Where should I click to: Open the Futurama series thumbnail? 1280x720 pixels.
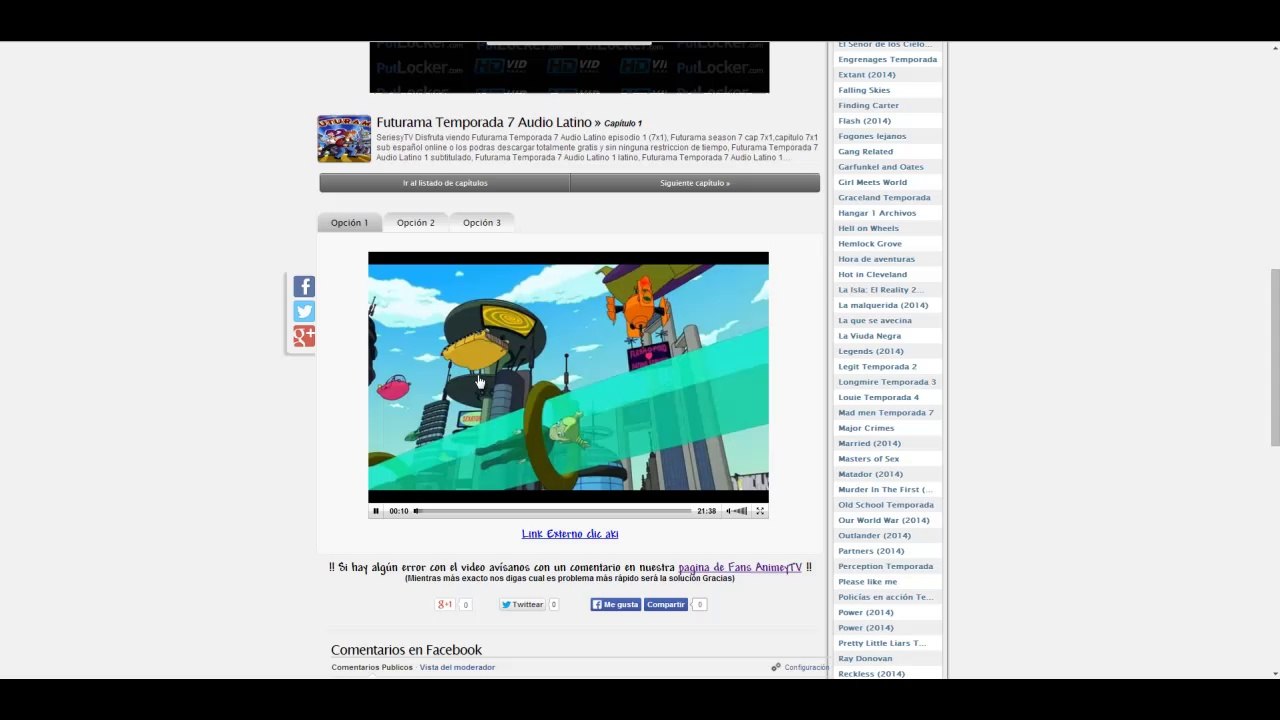pyautogui.click(x=344, y=139)
